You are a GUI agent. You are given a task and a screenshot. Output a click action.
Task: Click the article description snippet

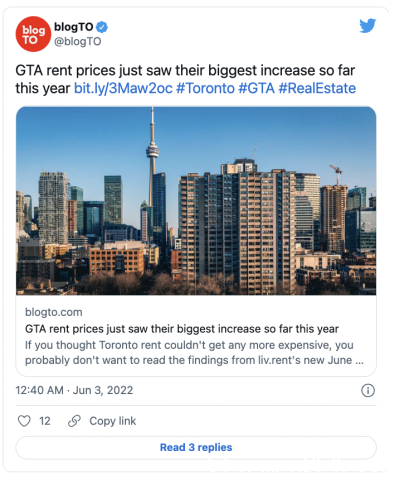pos(194,353)
